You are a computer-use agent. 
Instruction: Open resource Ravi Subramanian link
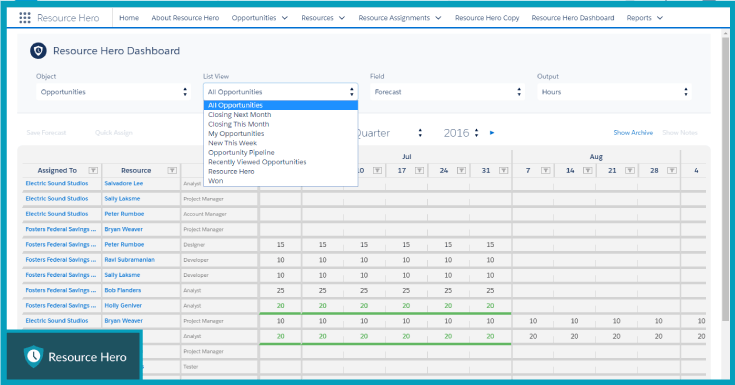[x=129, y=259]
